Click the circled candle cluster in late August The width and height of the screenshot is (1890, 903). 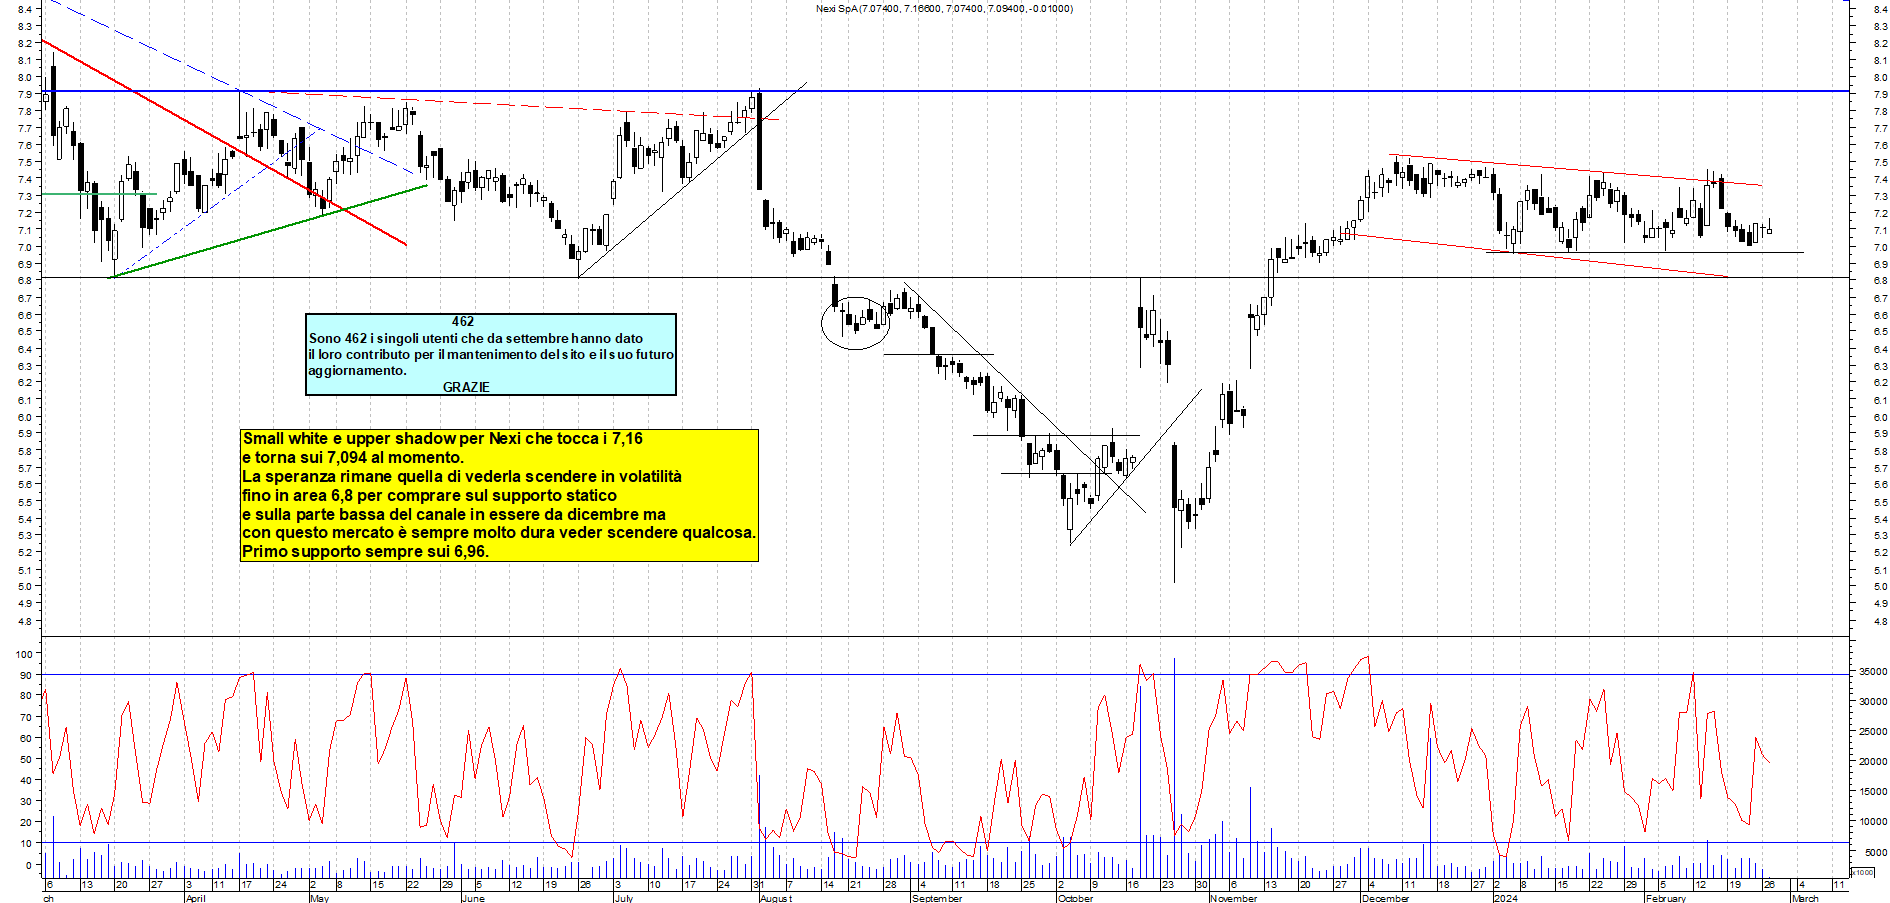pos(855,323)
